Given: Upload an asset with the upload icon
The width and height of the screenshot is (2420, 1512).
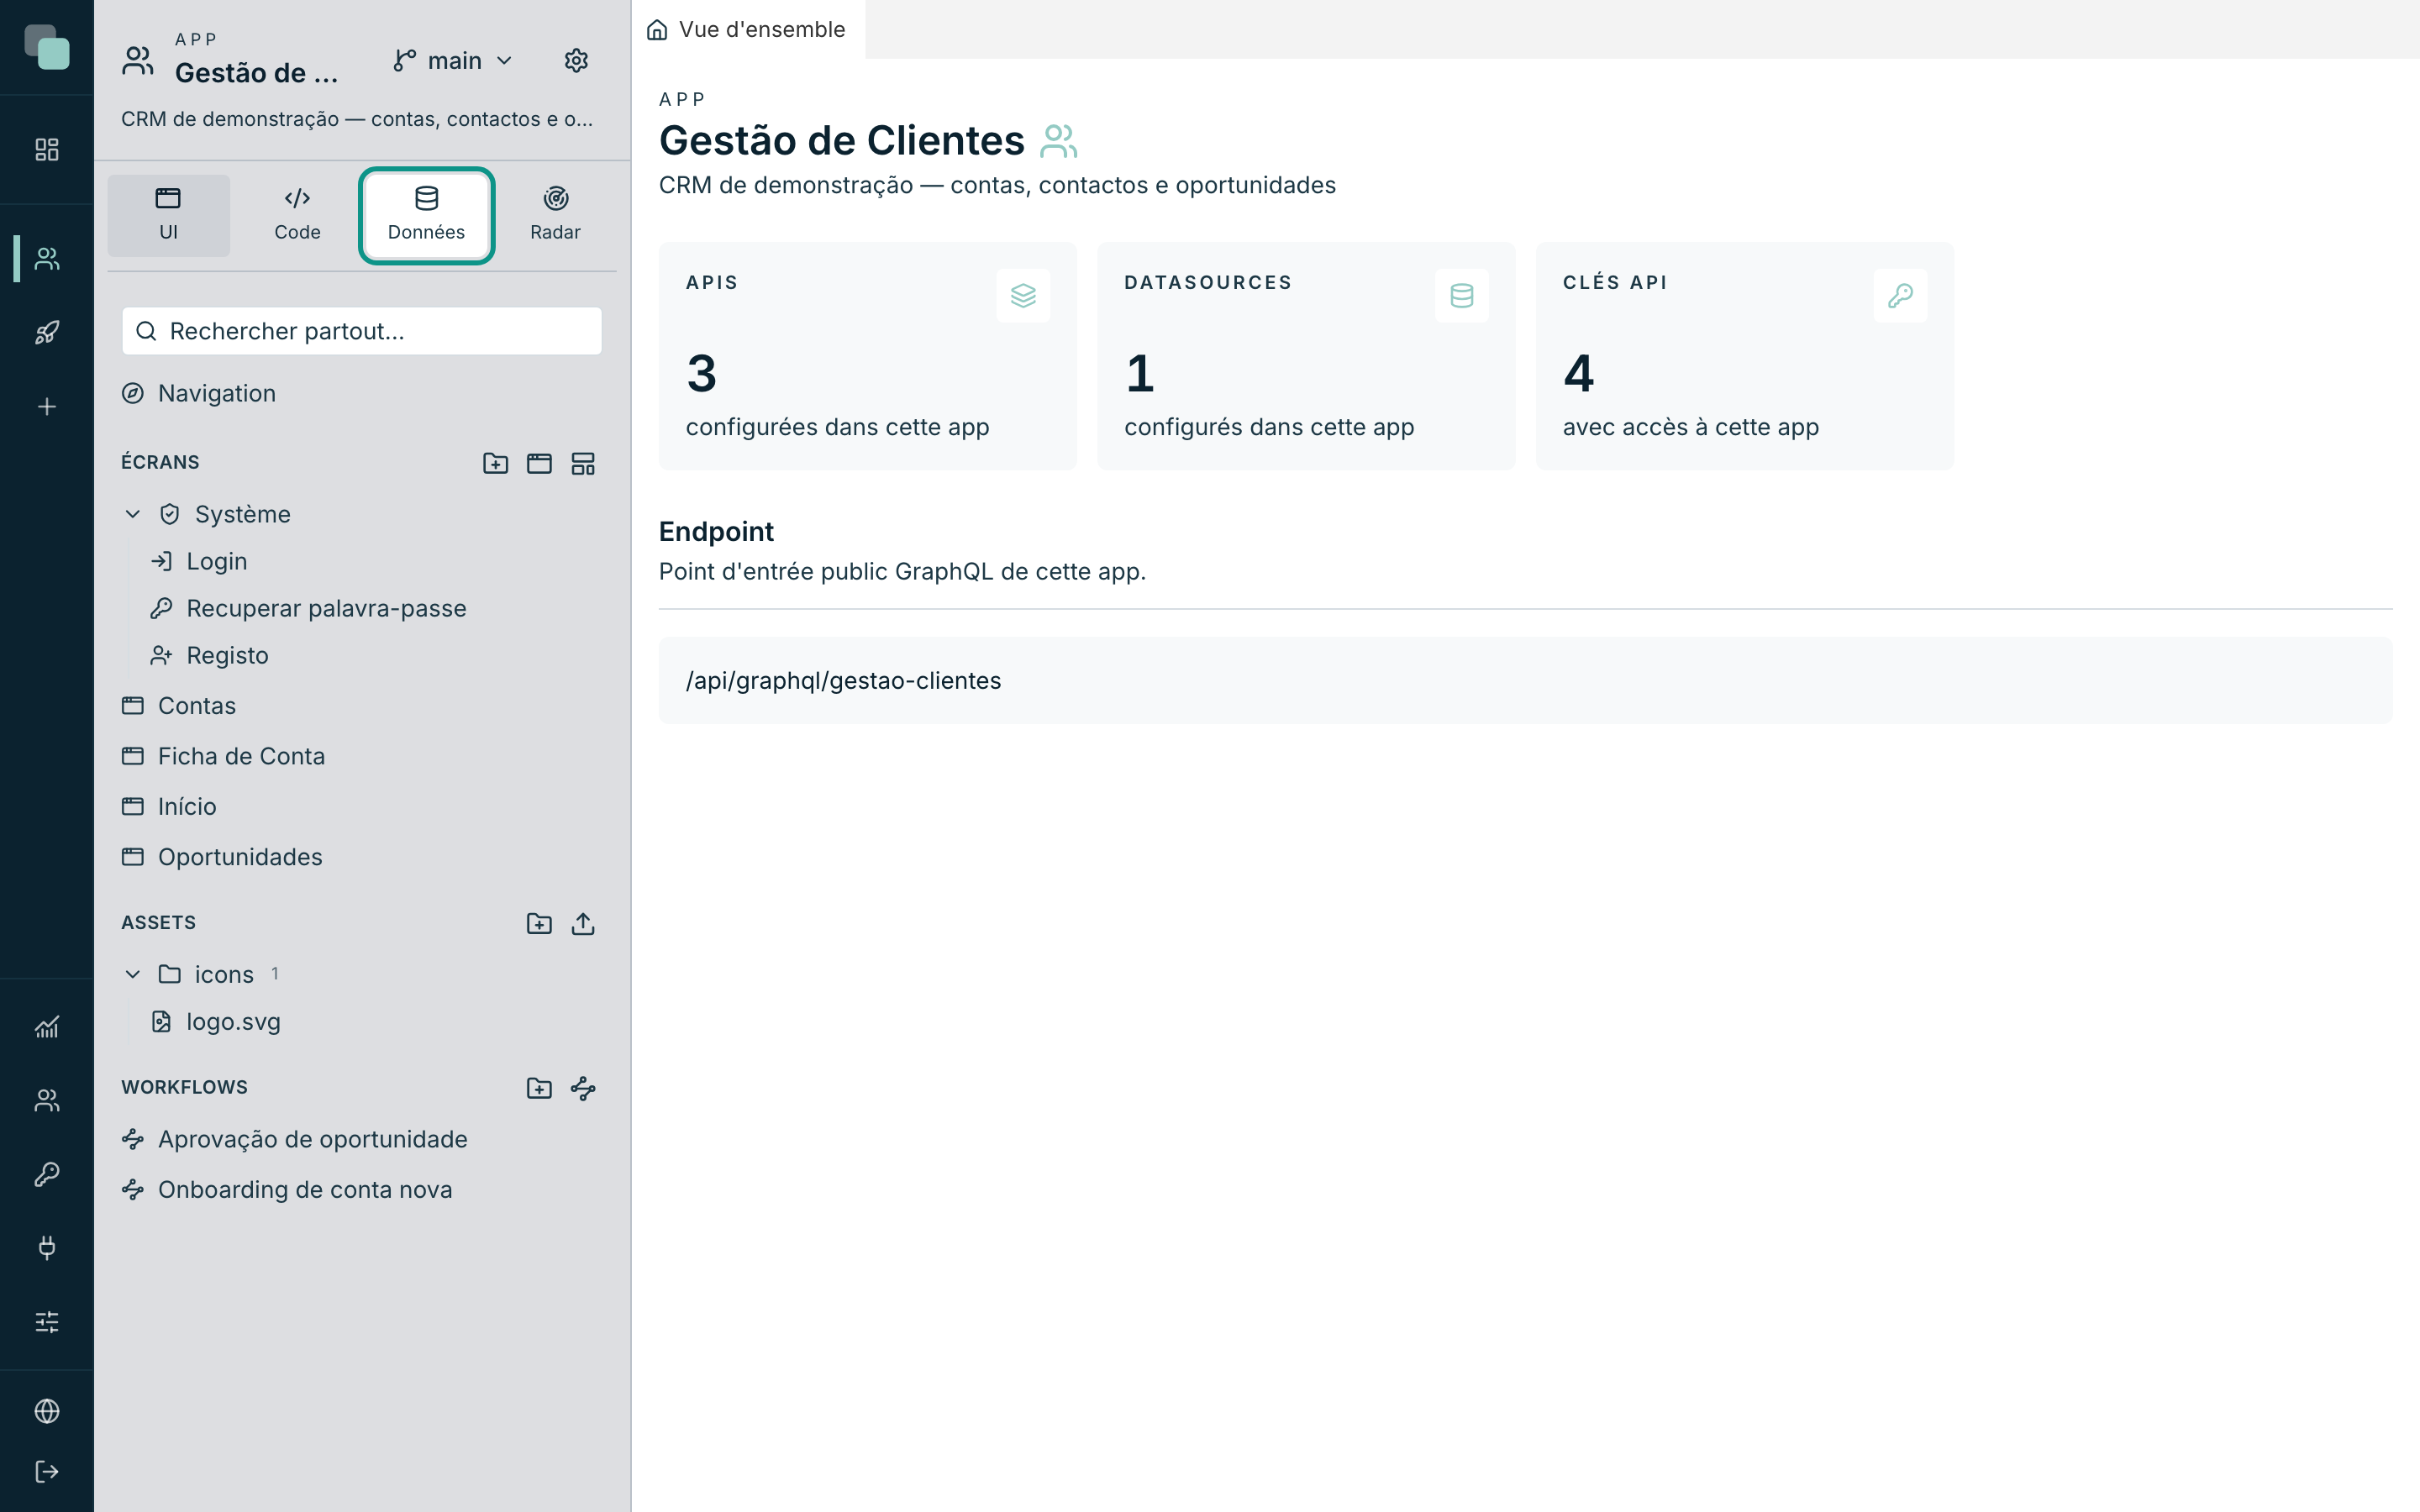Looking at the screenshot, I should click(x=583, y=923).
